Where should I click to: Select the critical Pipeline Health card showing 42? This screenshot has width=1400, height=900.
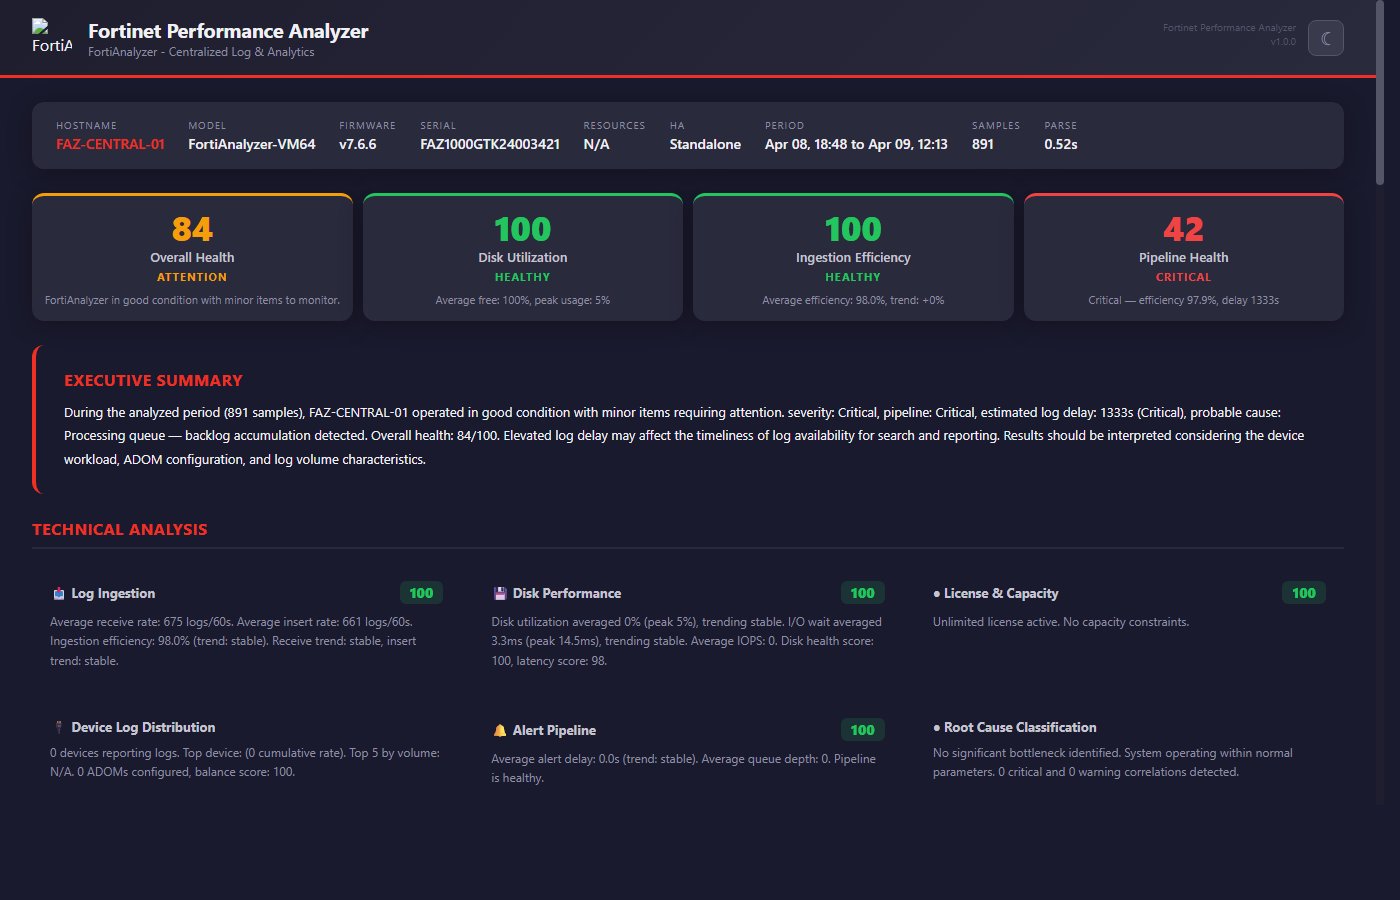click(1183, 256)
